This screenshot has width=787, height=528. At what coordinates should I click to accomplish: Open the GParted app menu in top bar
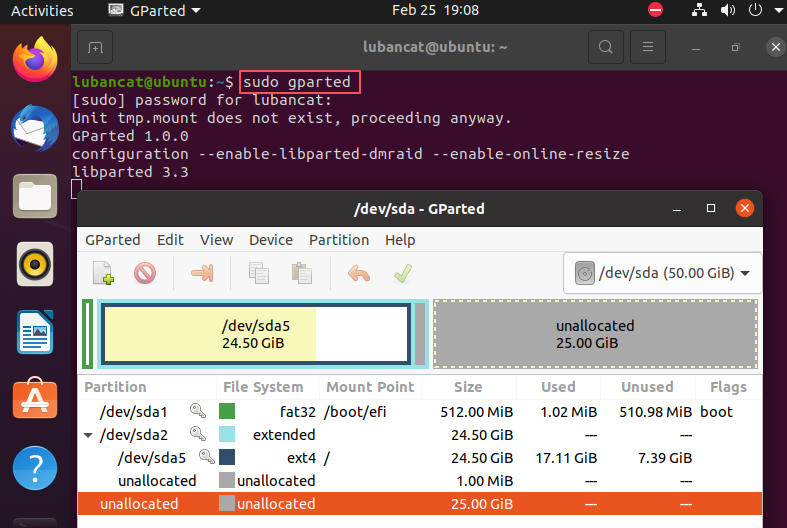point(153,10)
